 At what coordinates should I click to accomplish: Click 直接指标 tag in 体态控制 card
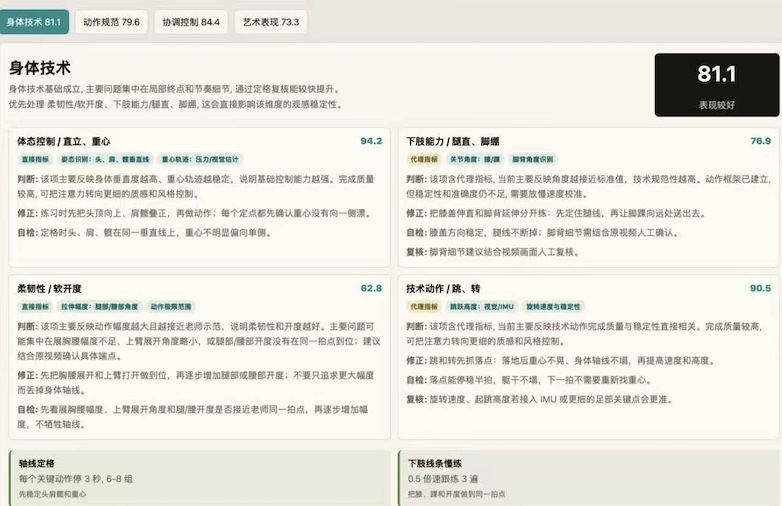pyautogui.click(x=35, y=160)
